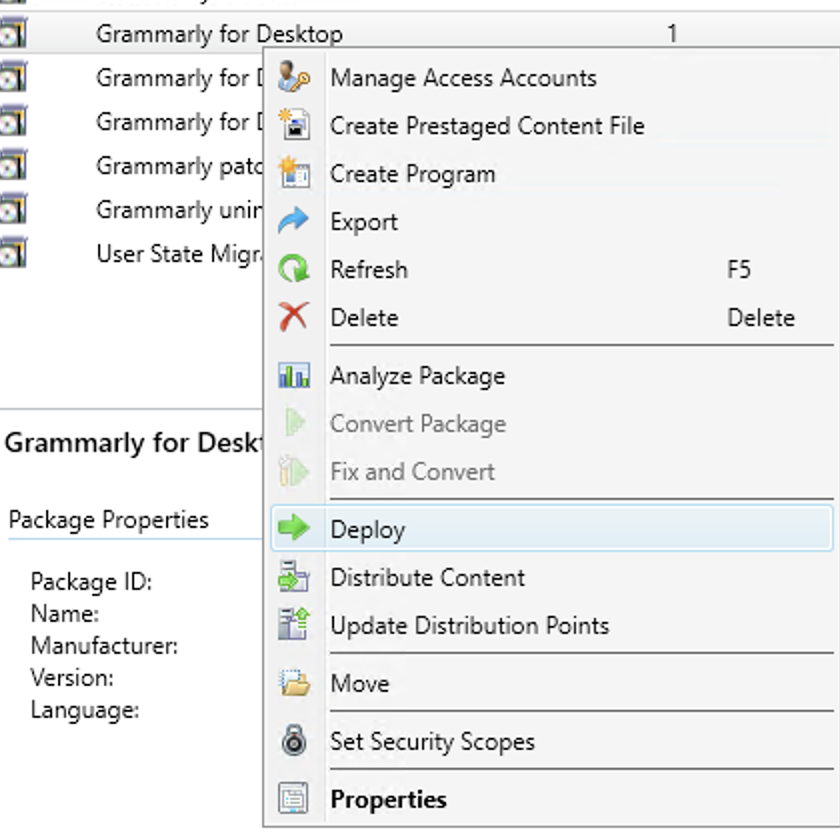Click the Package Properties section header
This screenshot has height=834, width=840.
[x=108, y=520]
